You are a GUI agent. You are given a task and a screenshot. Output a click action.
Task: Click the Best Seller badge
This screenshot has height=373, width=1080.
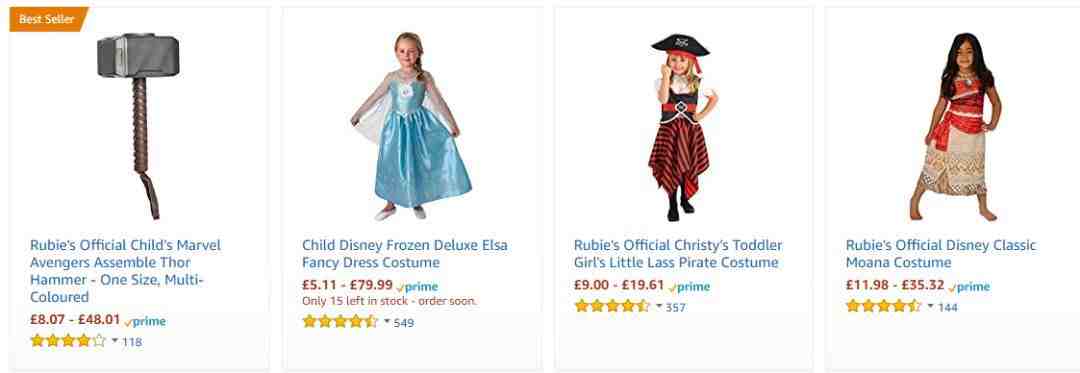[x=48, y=19]
